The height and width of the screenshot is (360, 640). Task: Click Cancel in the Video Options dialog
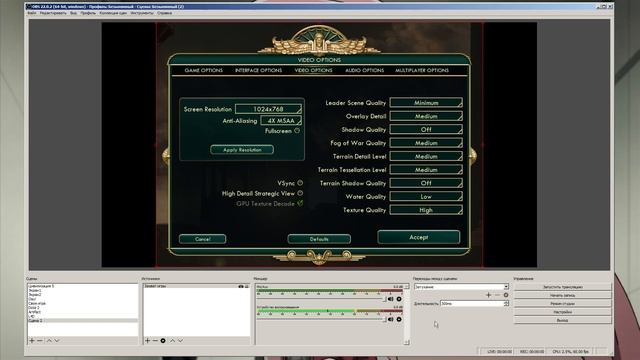pyautogui.click(x=202, y=239)
